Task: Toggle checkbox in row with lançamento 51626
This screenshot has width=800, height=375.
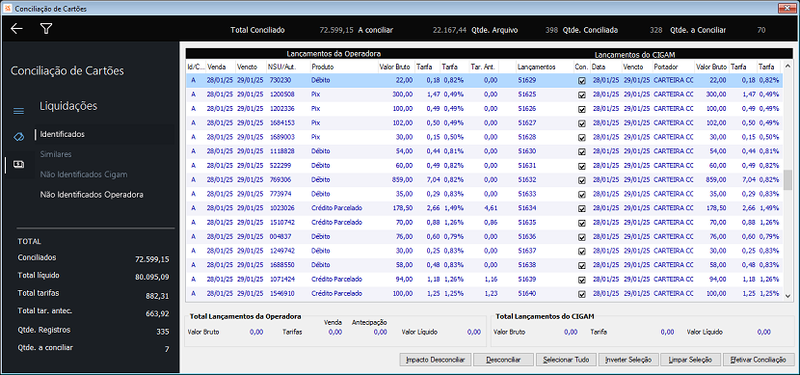Action: [x=582, y=109]
